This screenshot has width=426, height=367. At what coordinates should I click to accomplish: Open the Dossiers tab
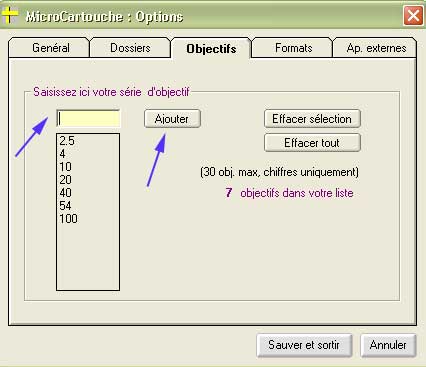[130, 48]
